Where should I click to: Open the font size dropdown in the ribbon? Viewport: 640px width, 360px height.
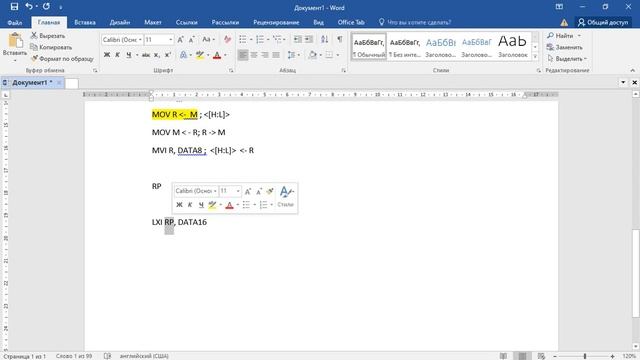point(170,40)
